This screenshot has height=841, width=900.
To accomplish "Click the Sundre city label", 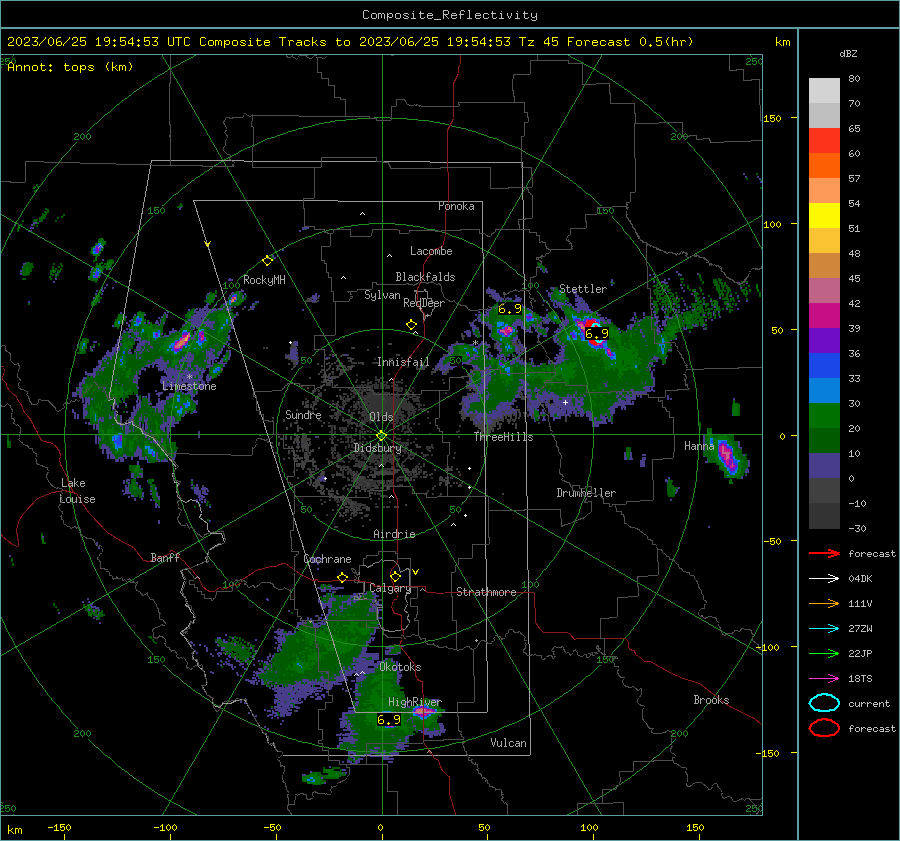I will tap(303, 415).
